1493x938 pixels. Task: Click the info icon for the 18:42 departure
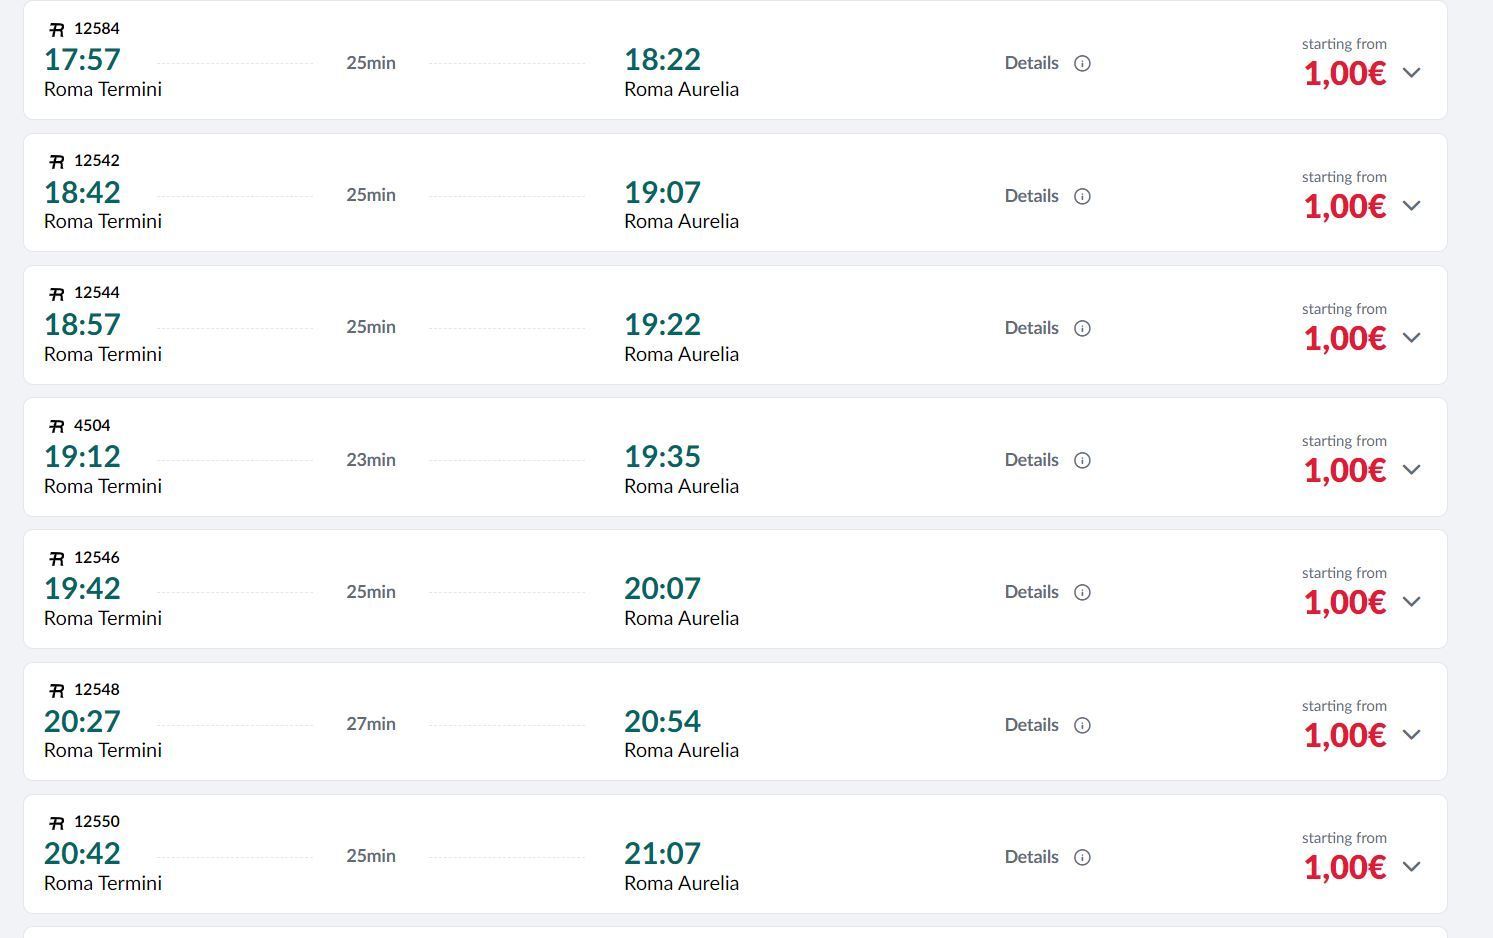(x=1082, y=196)
